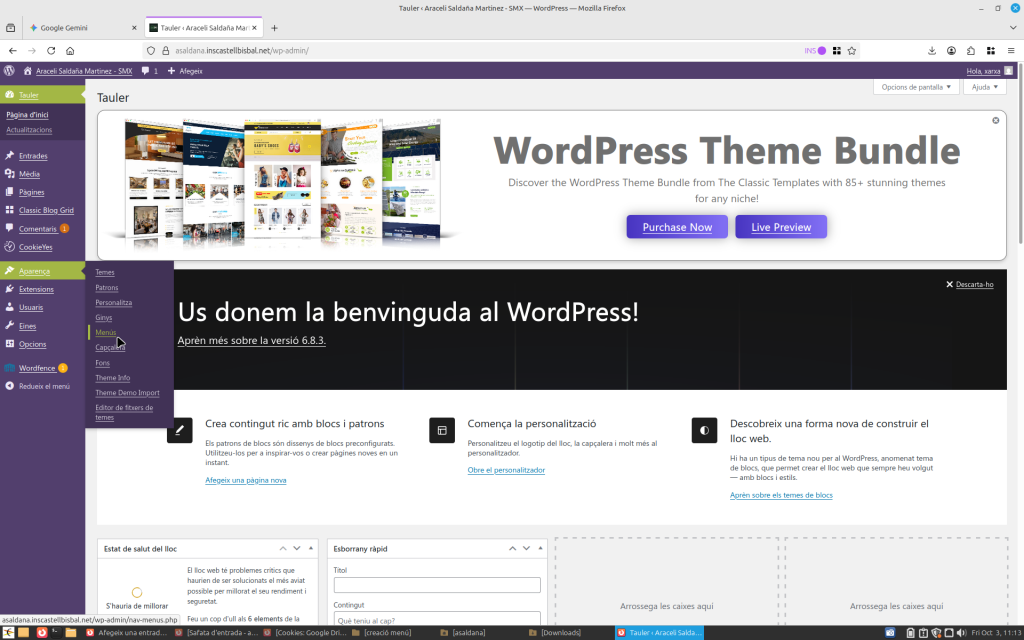This screenshot has height=640, width=1024.
Task: Click the Títol input field in Esborrany ràpid
Action: point(437,585)
